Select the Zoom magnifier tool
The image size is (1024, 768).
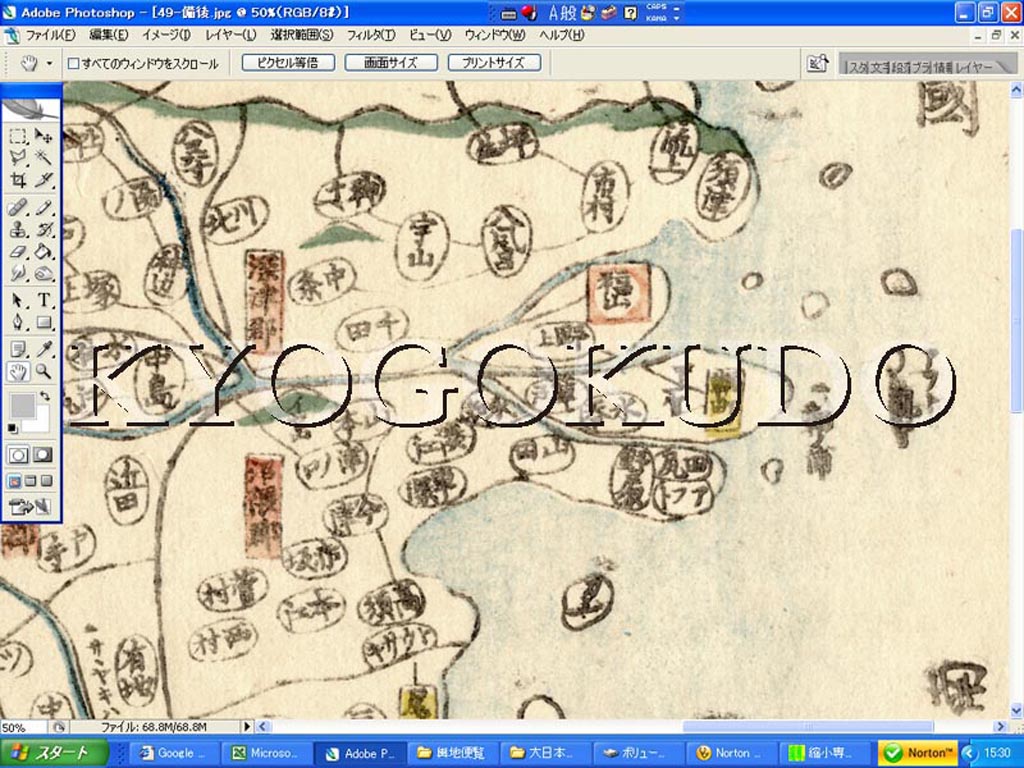click(43, 372)
